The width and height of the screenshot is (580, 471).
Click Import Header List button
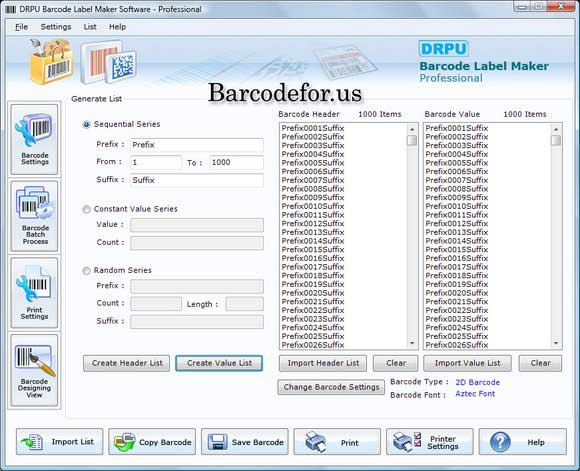point(323,363)
